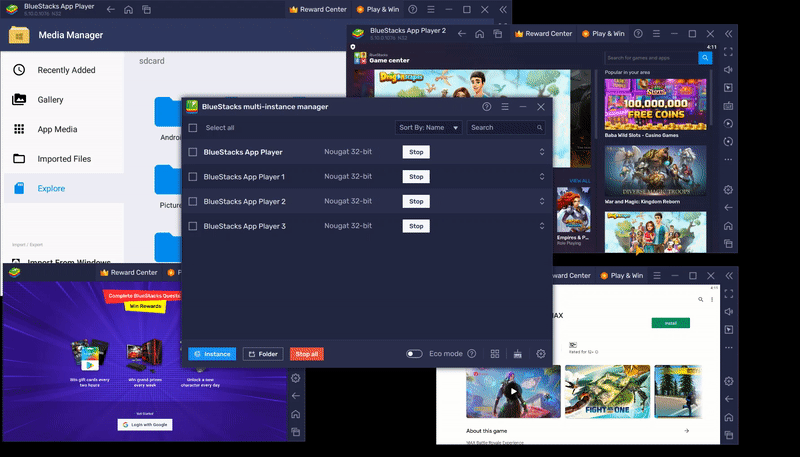Open the Sort By: Name dropdown

coord(429,128)
